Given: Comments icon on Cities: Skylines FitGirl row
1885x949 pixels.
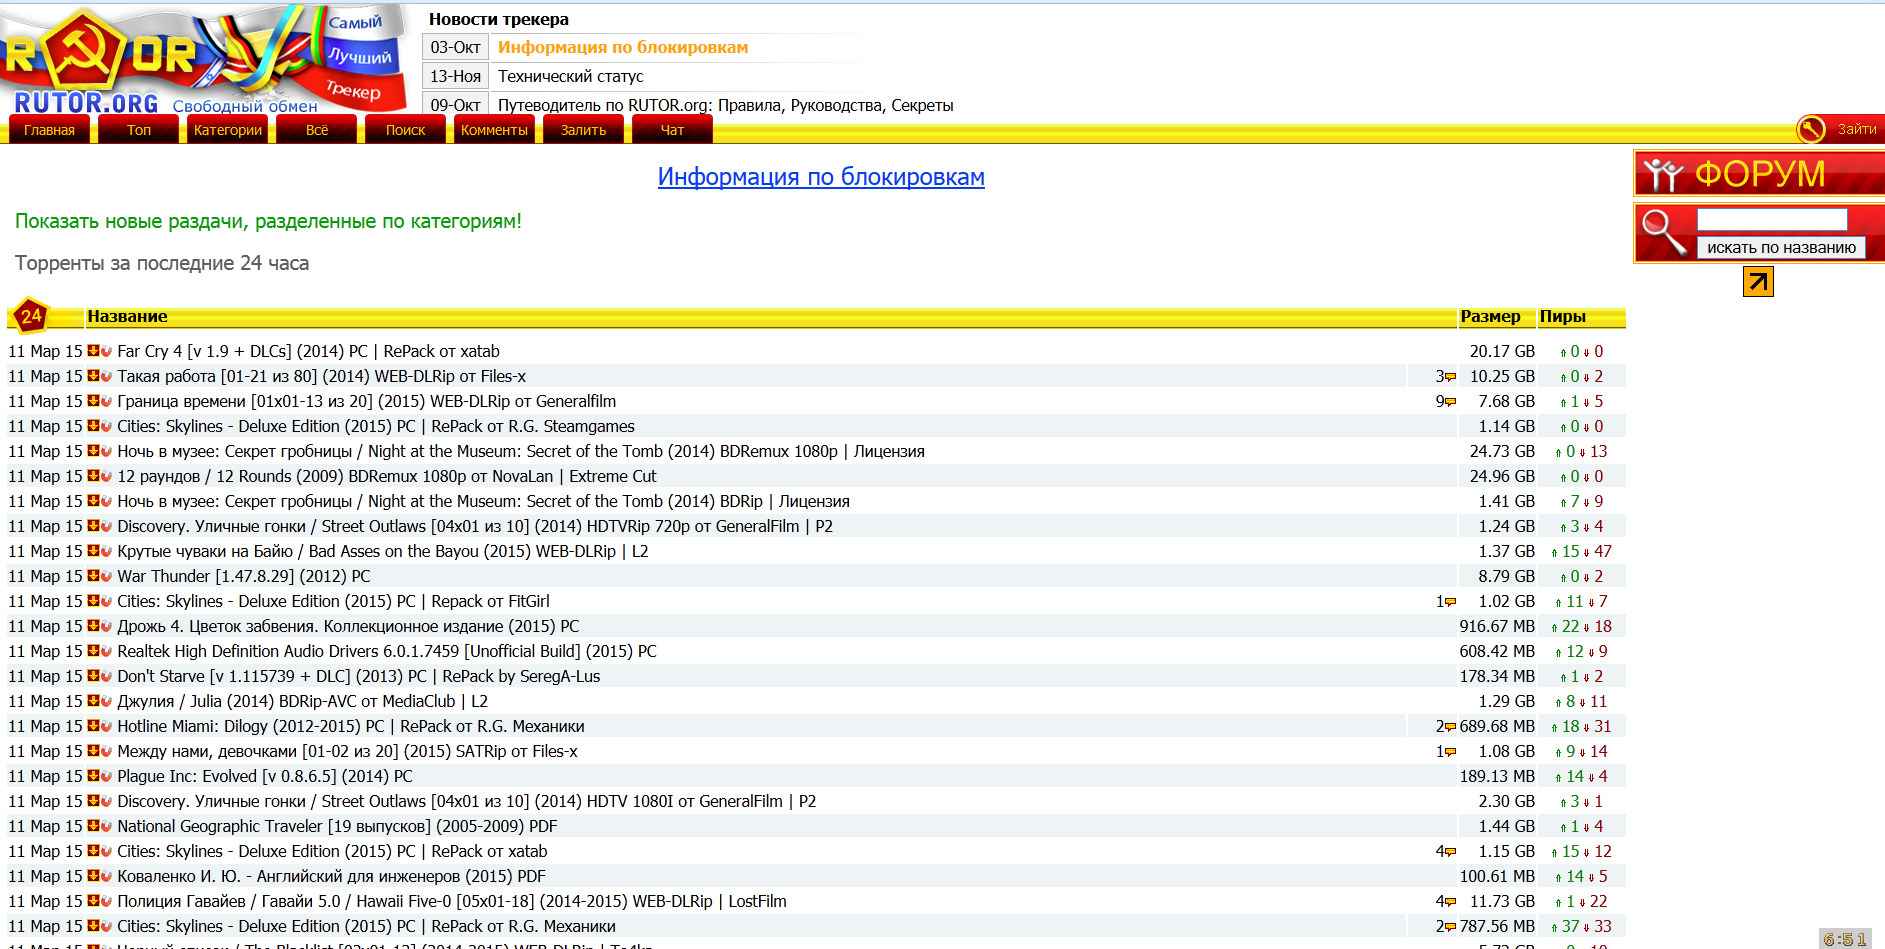Looking at the screenshot, I should [1450, 602].
